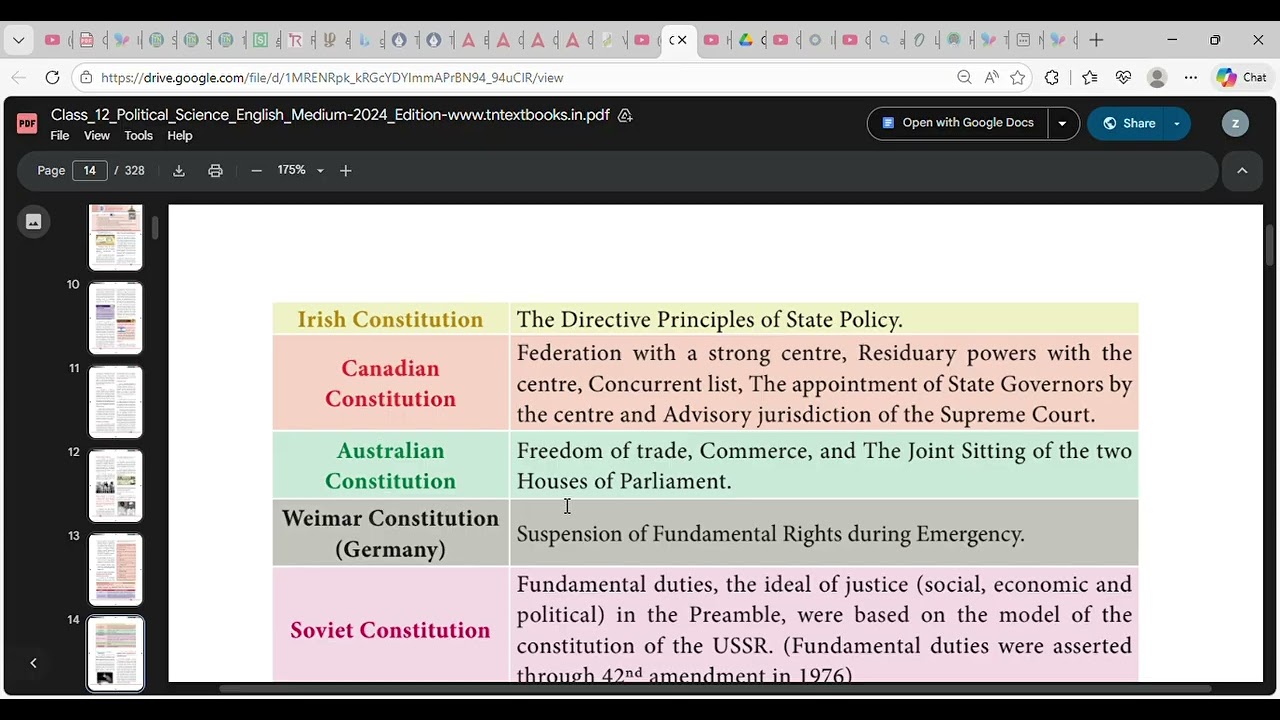Screen dimensions: 1280x720
Task: Click the Class_12_Political_Science PDF file name
Action: pos(330,115)
